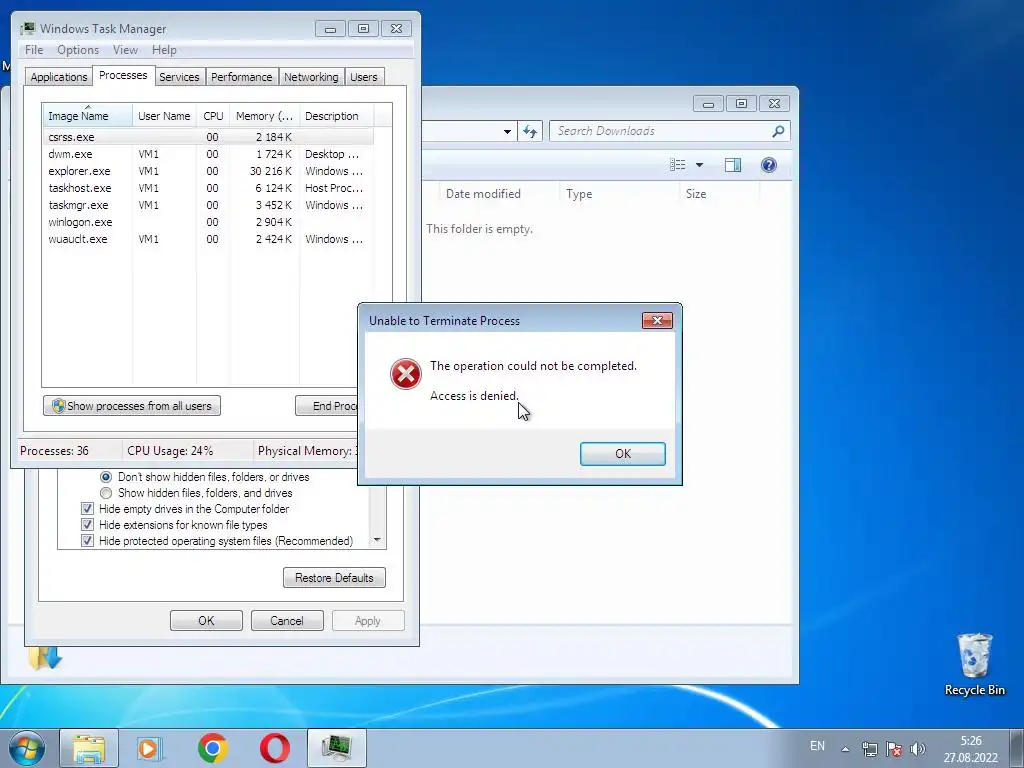Image resolution: width=1024 pixels, height=768 pixels.
Task: Open the Windows Start menu orb
Action: click(26, 748)
